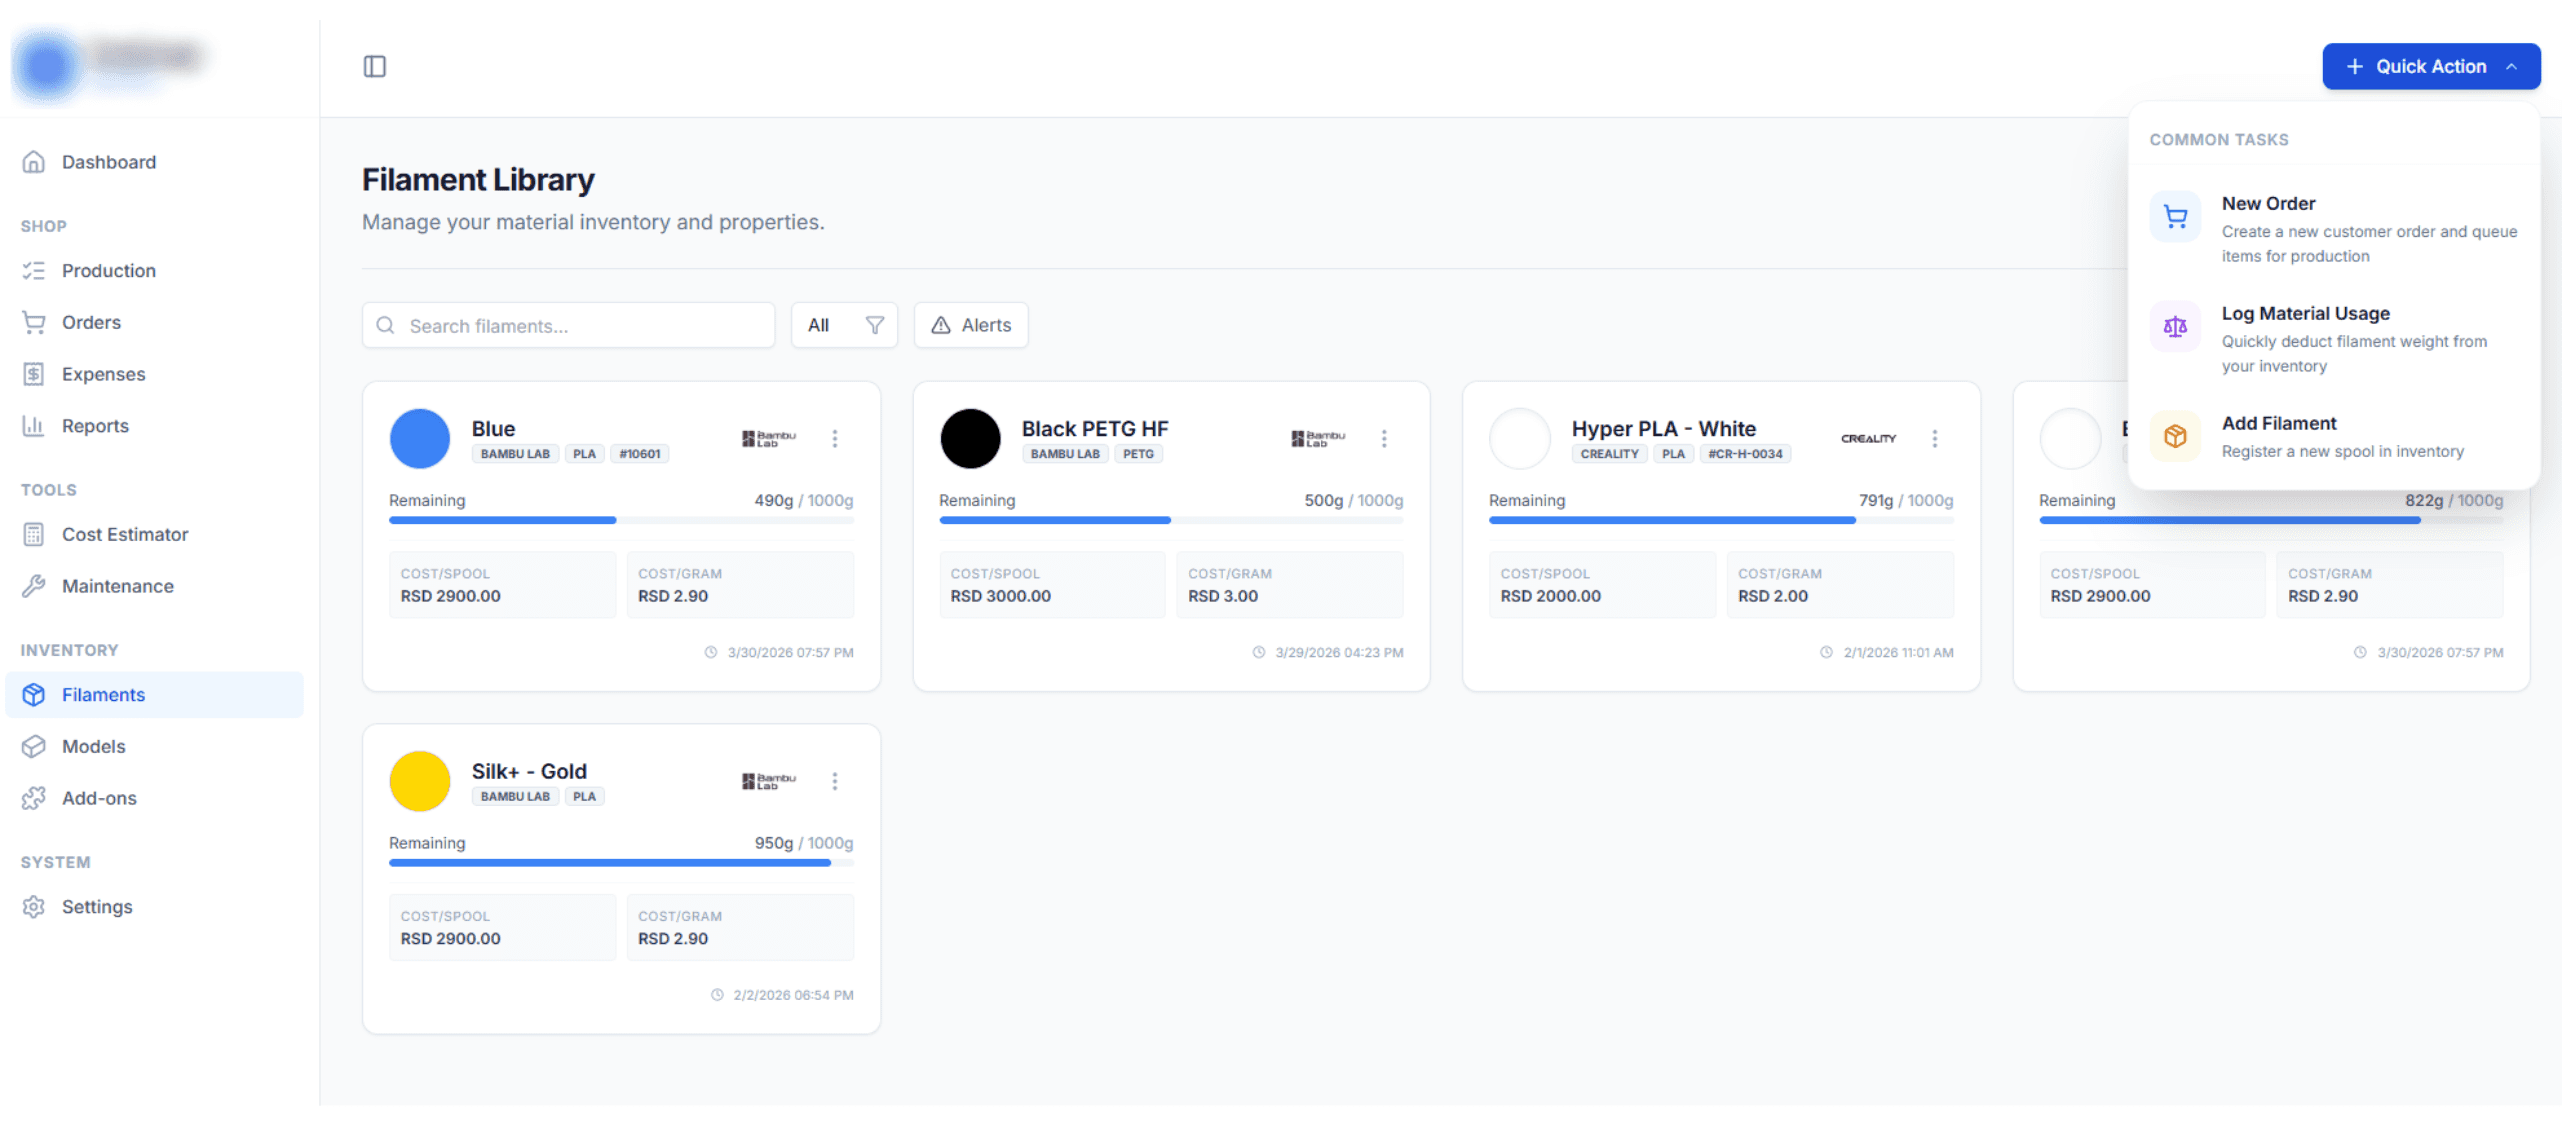Click the blue color swatch on Blue card
The width and height of the screenshot is (2572, 1139).
tap(419, 438)
